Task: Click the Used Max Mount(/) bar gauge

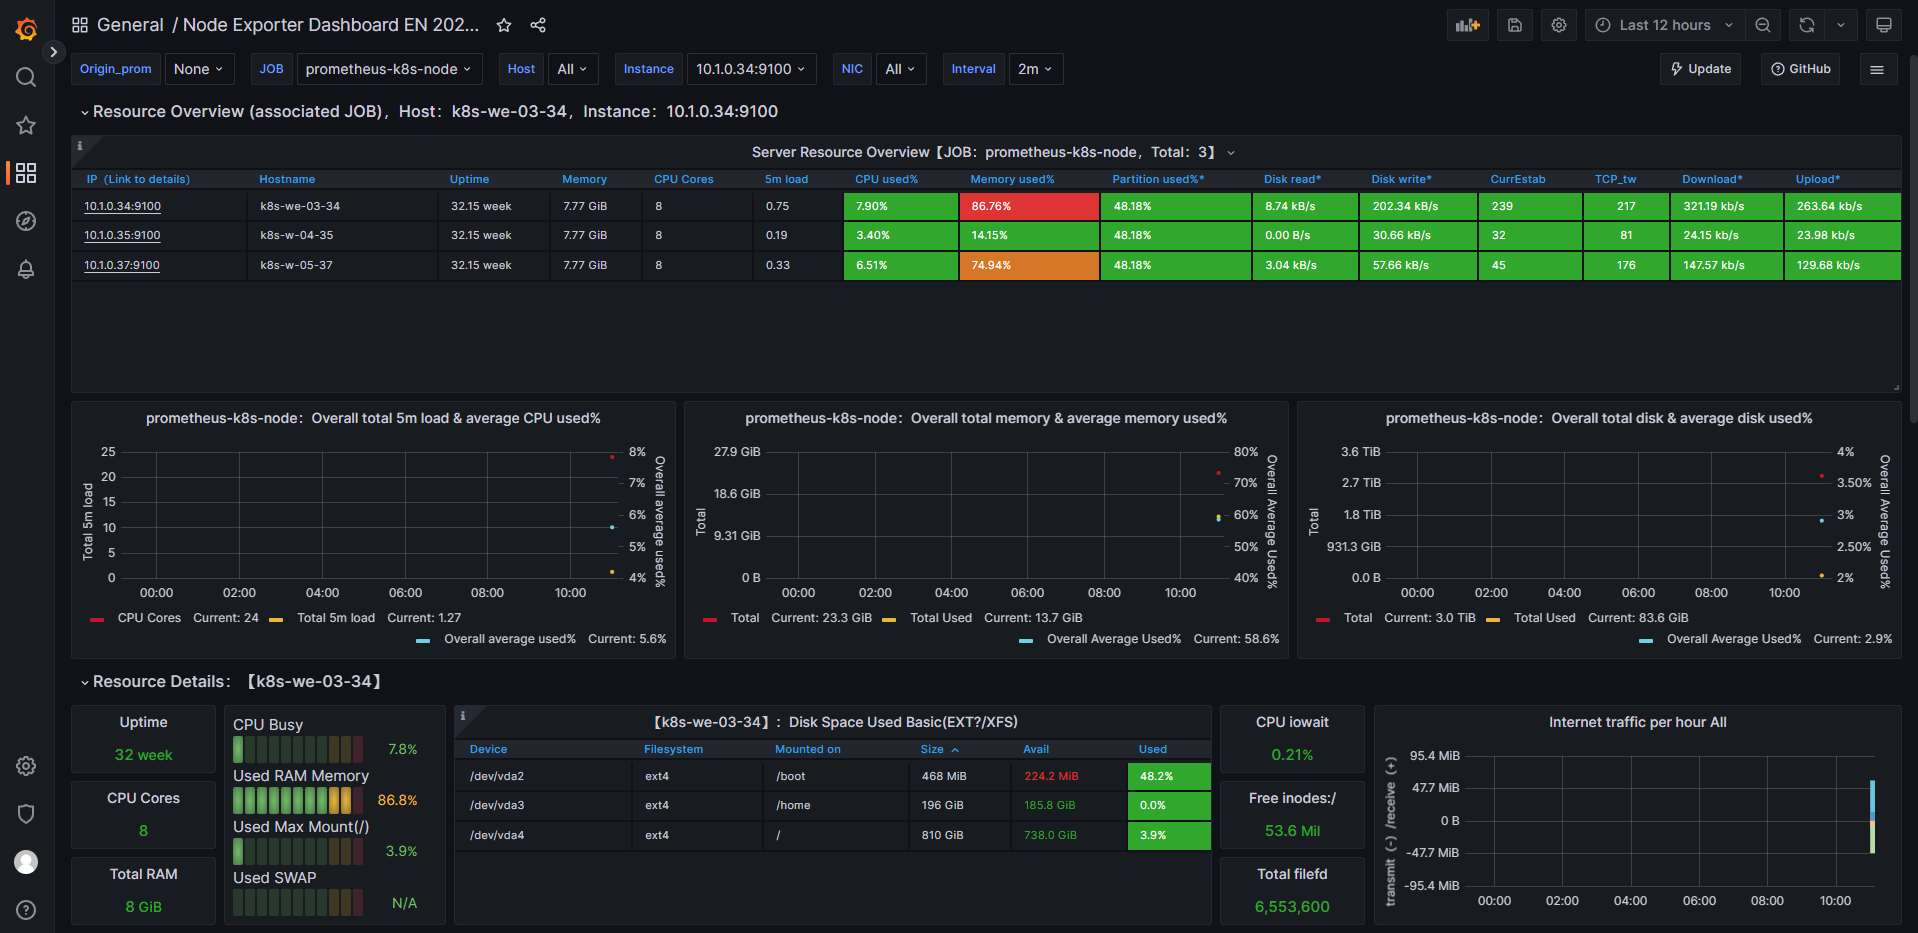Action: point(298,851)
